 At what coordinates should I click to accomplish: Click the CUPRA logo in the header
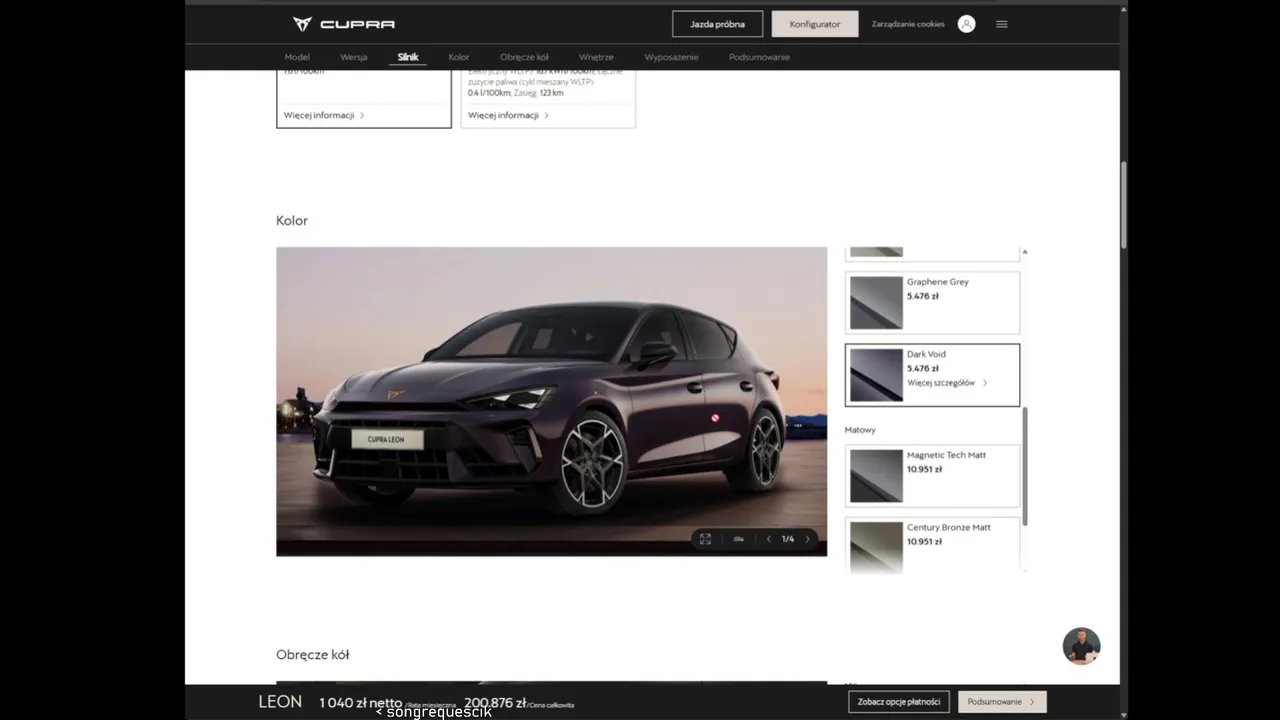[x=343, y=24]
